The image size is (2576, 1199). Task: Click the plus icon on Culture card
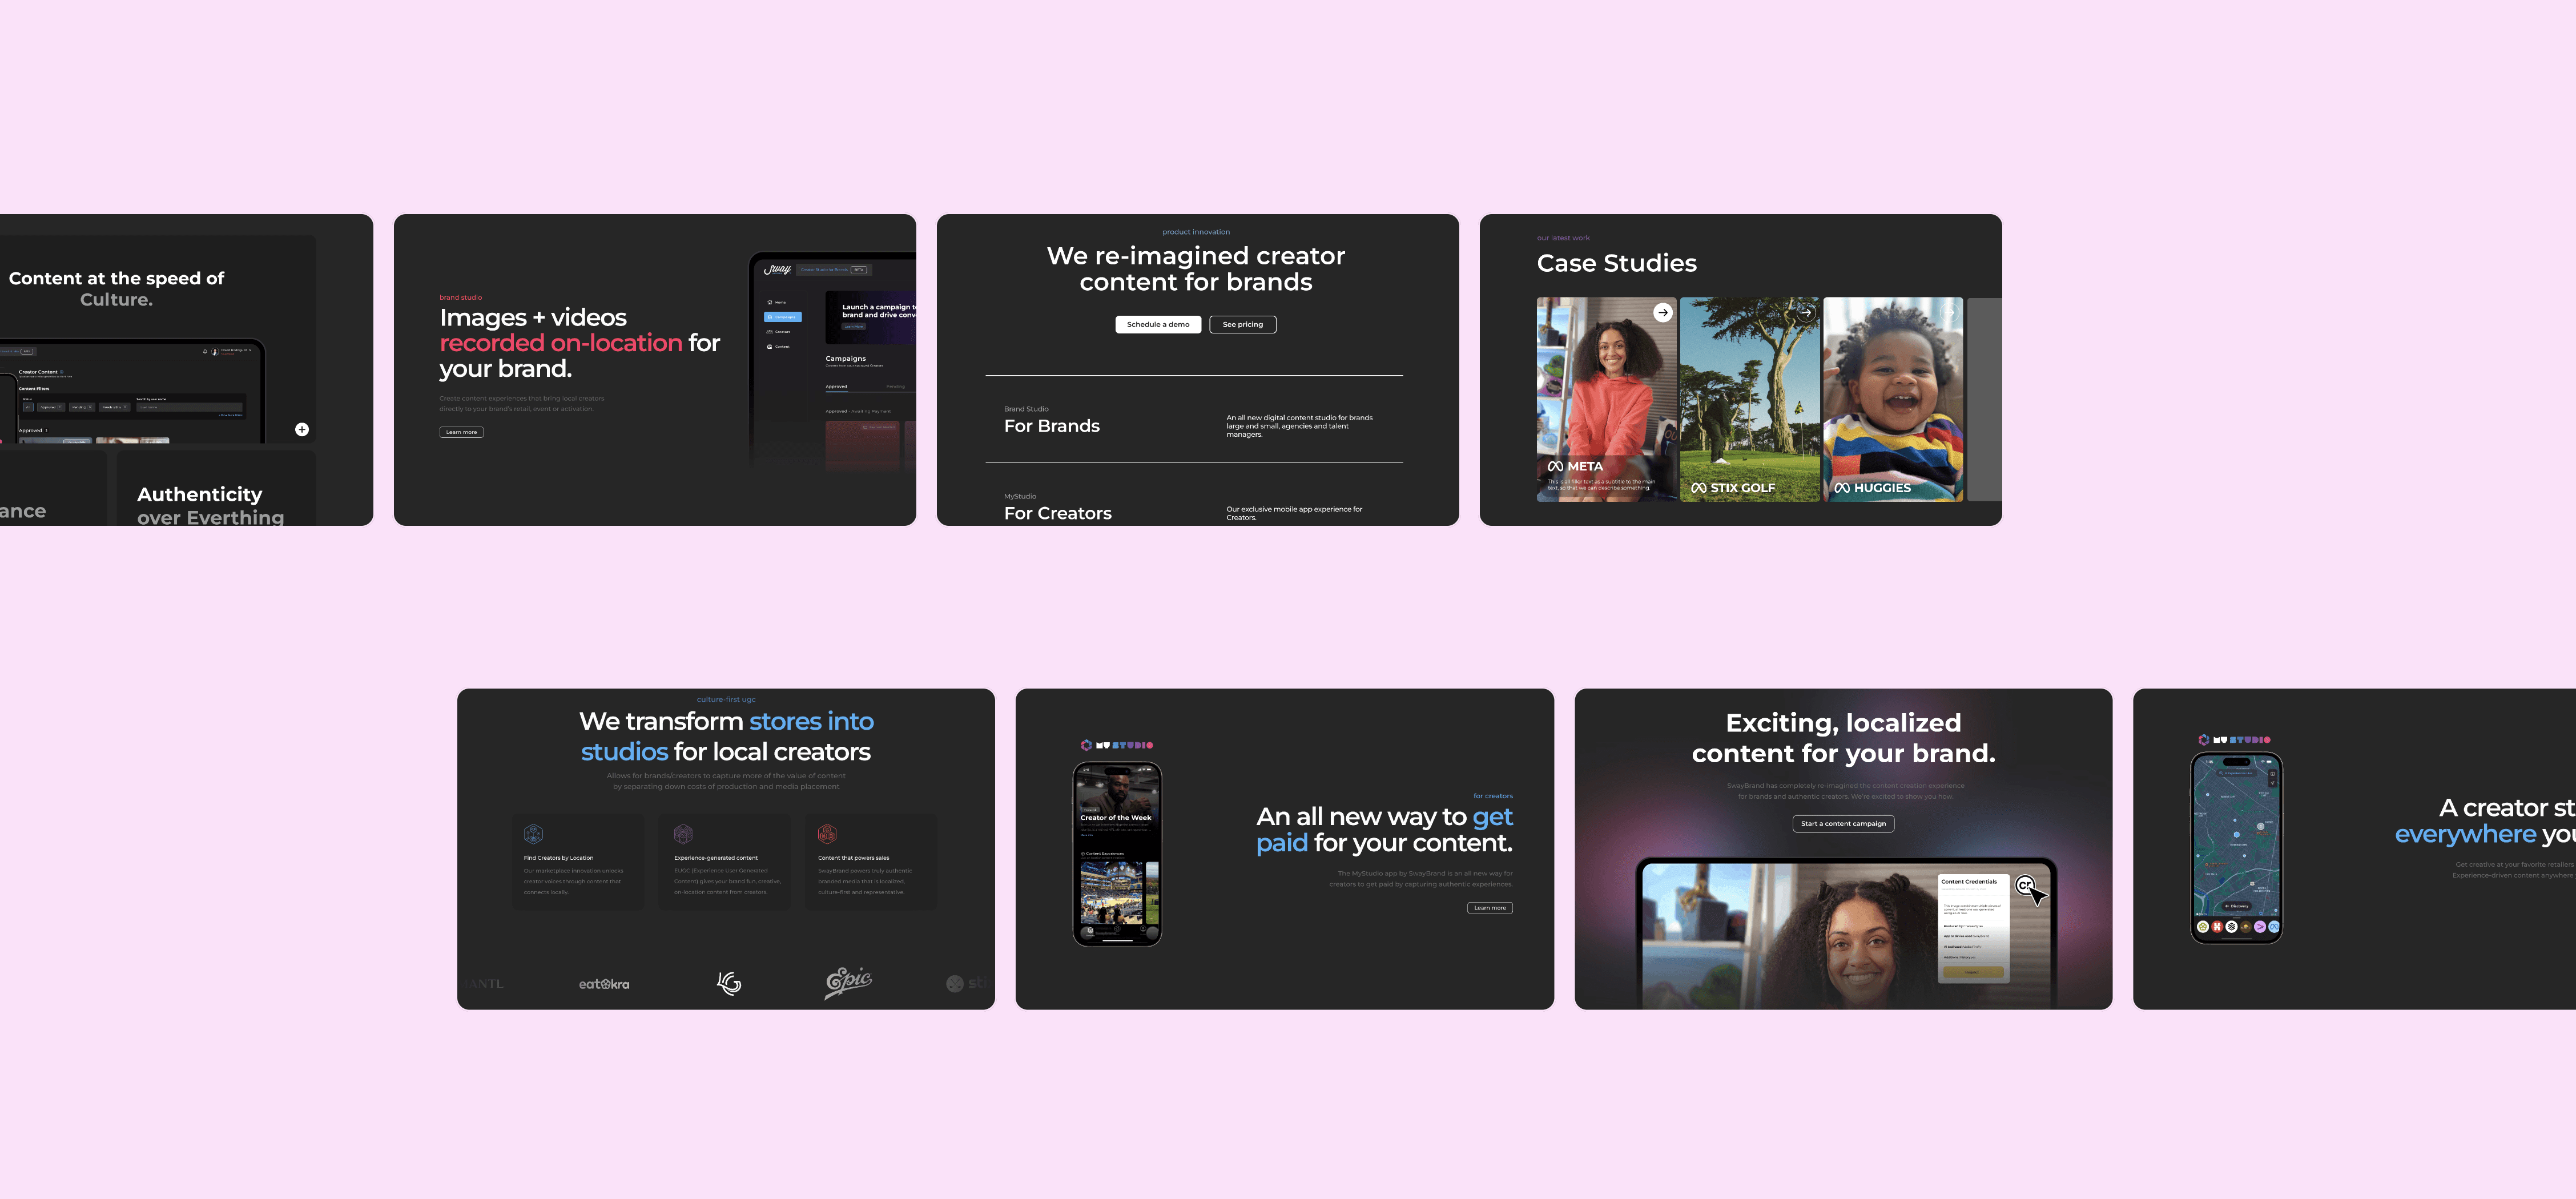[302, 429]
